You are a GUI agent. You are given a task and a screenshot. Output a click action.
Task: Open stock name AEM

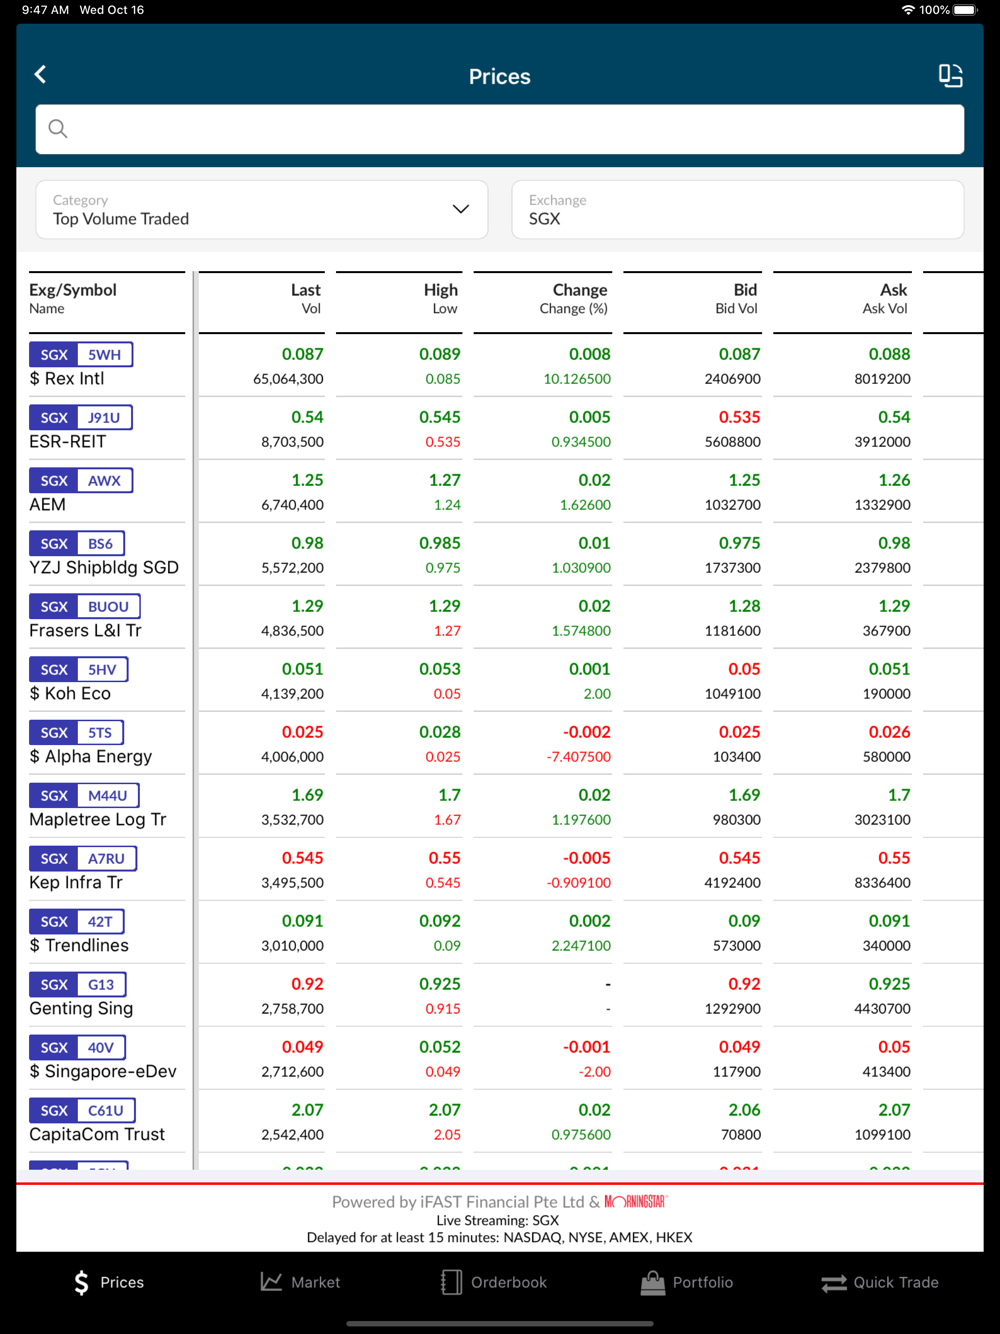click(48, 505)
